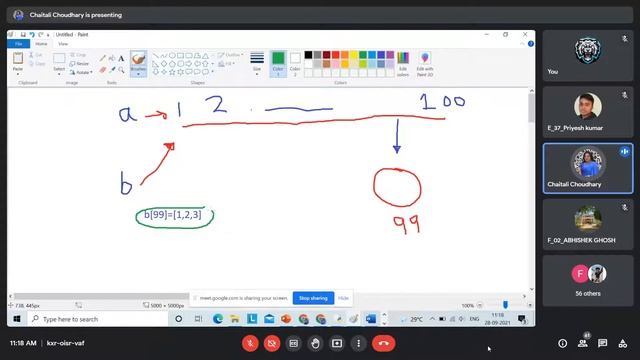
Task: Open Meet more options three dots
Action: (358, 343)
